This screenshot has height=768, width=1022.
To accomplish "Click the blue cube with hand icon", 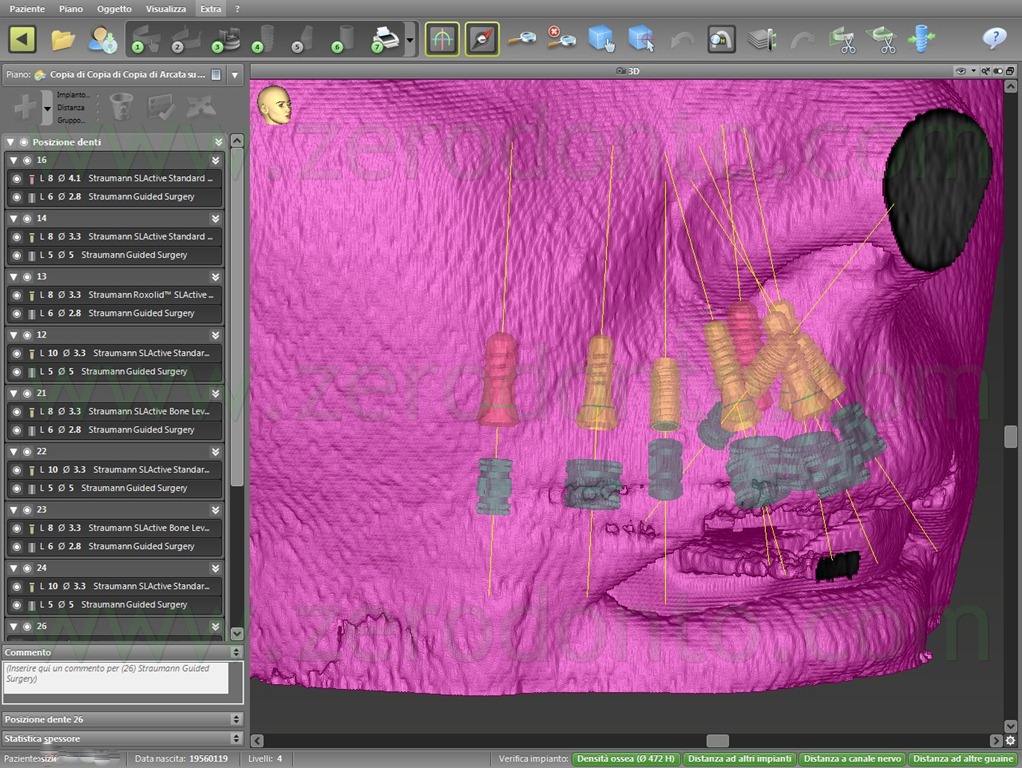I will pyautogui.click(x=601, y=39).
